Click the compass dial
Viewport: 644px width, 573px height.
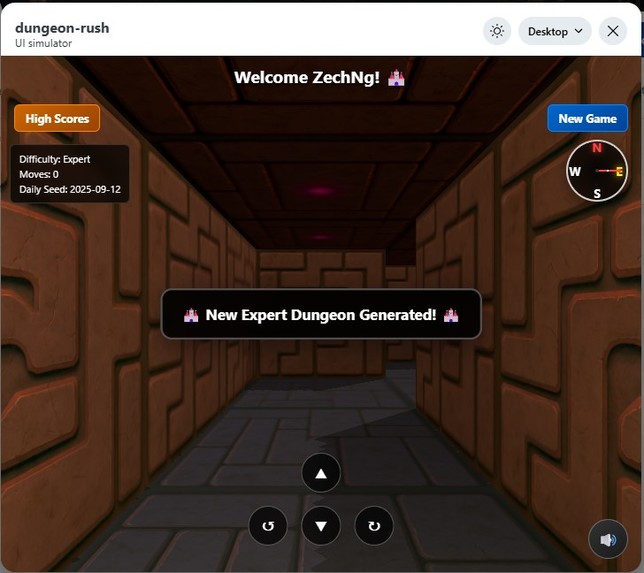[x=597, y=171]
